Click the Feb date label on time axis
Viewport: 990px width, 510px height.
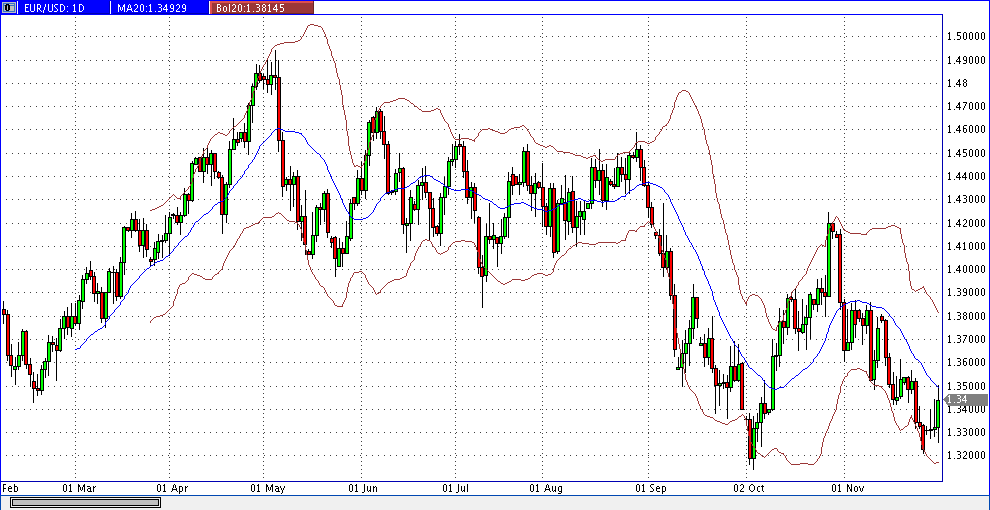(11, 489)
